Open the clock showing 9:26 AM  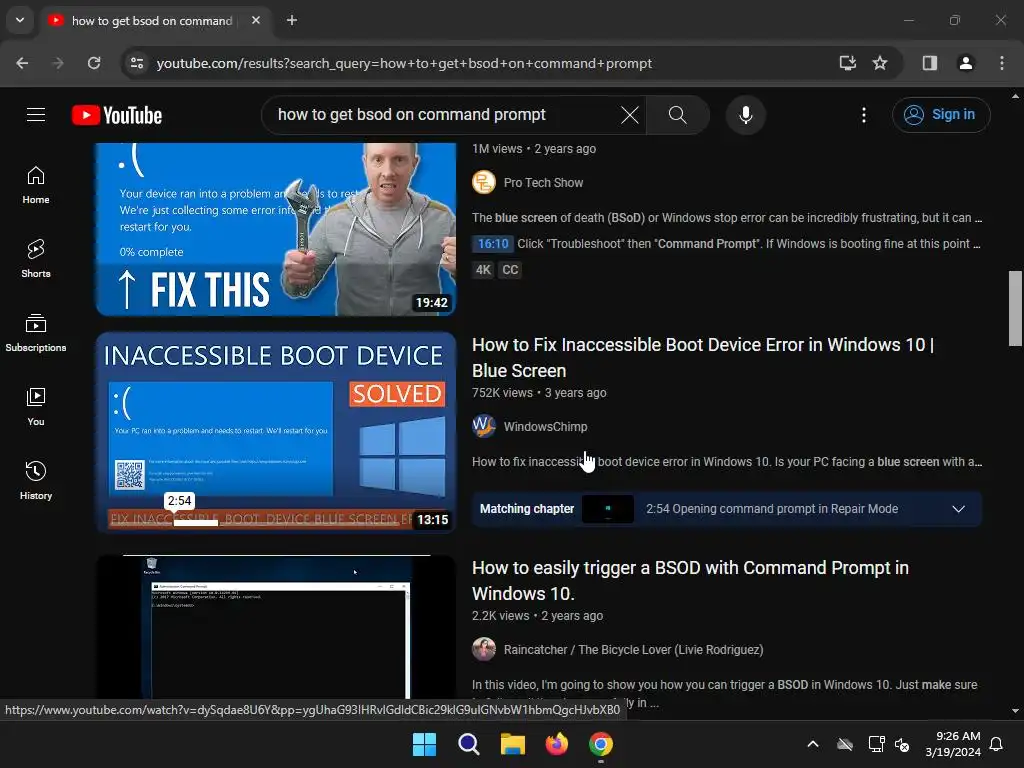[953, 744]
